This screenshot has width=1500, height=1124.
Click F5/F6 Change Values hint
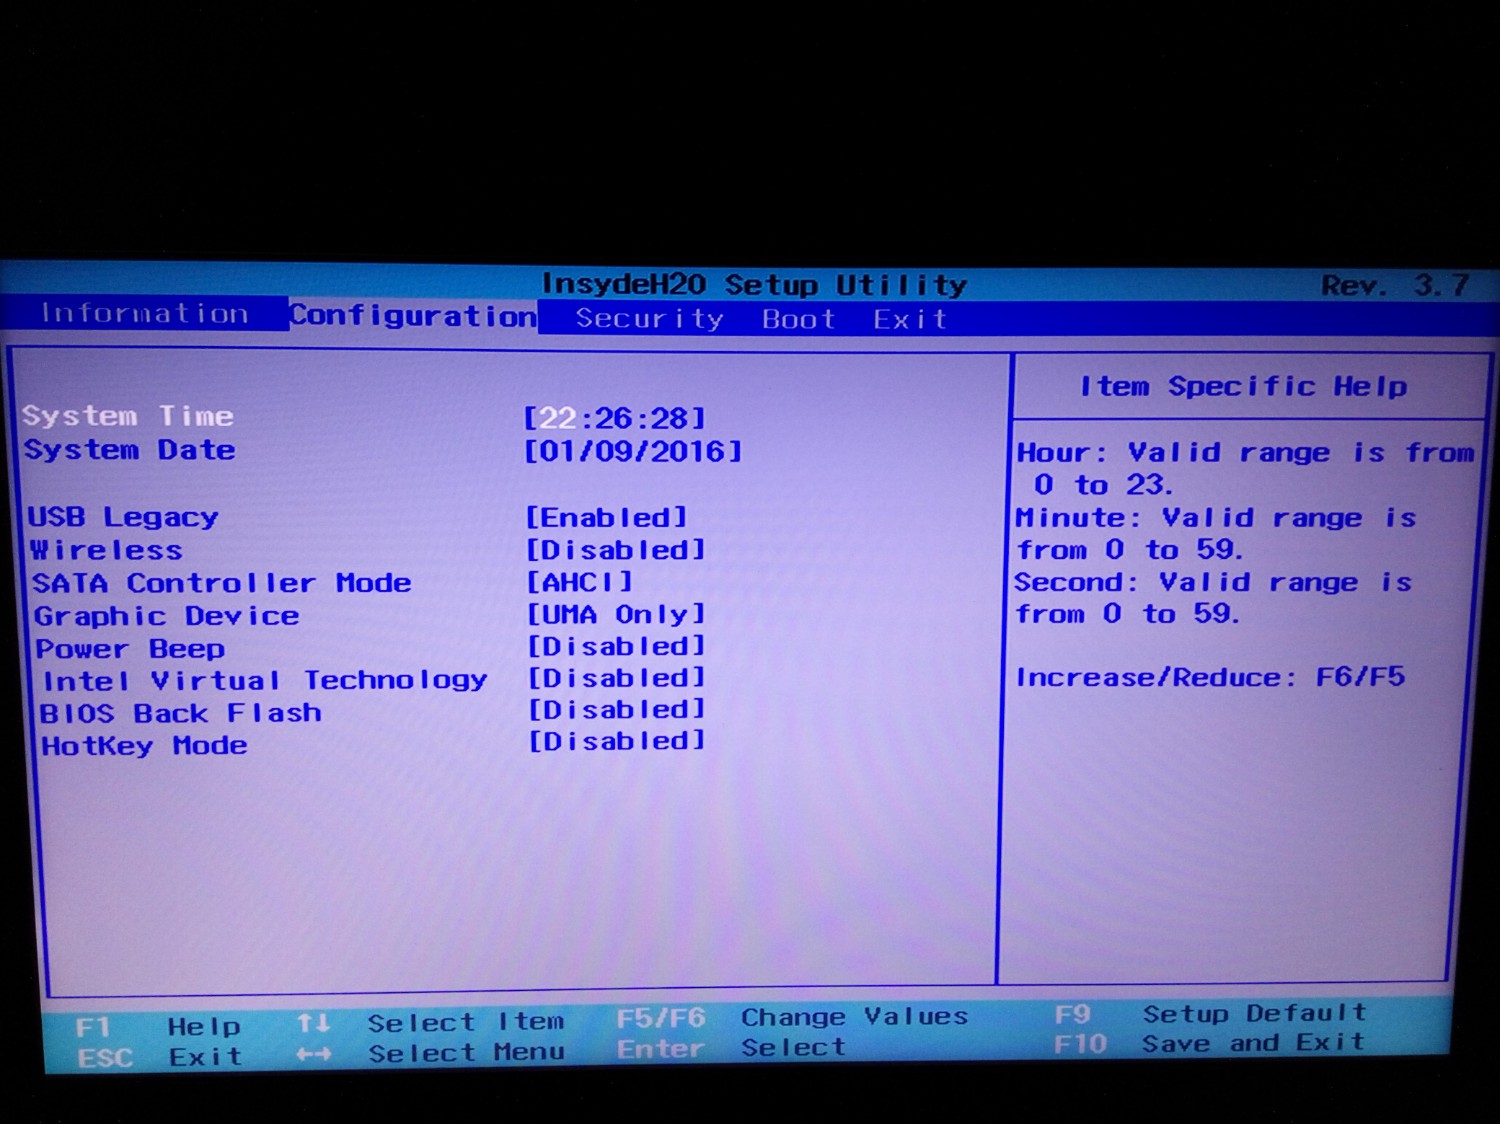(x=792, y=1018)
